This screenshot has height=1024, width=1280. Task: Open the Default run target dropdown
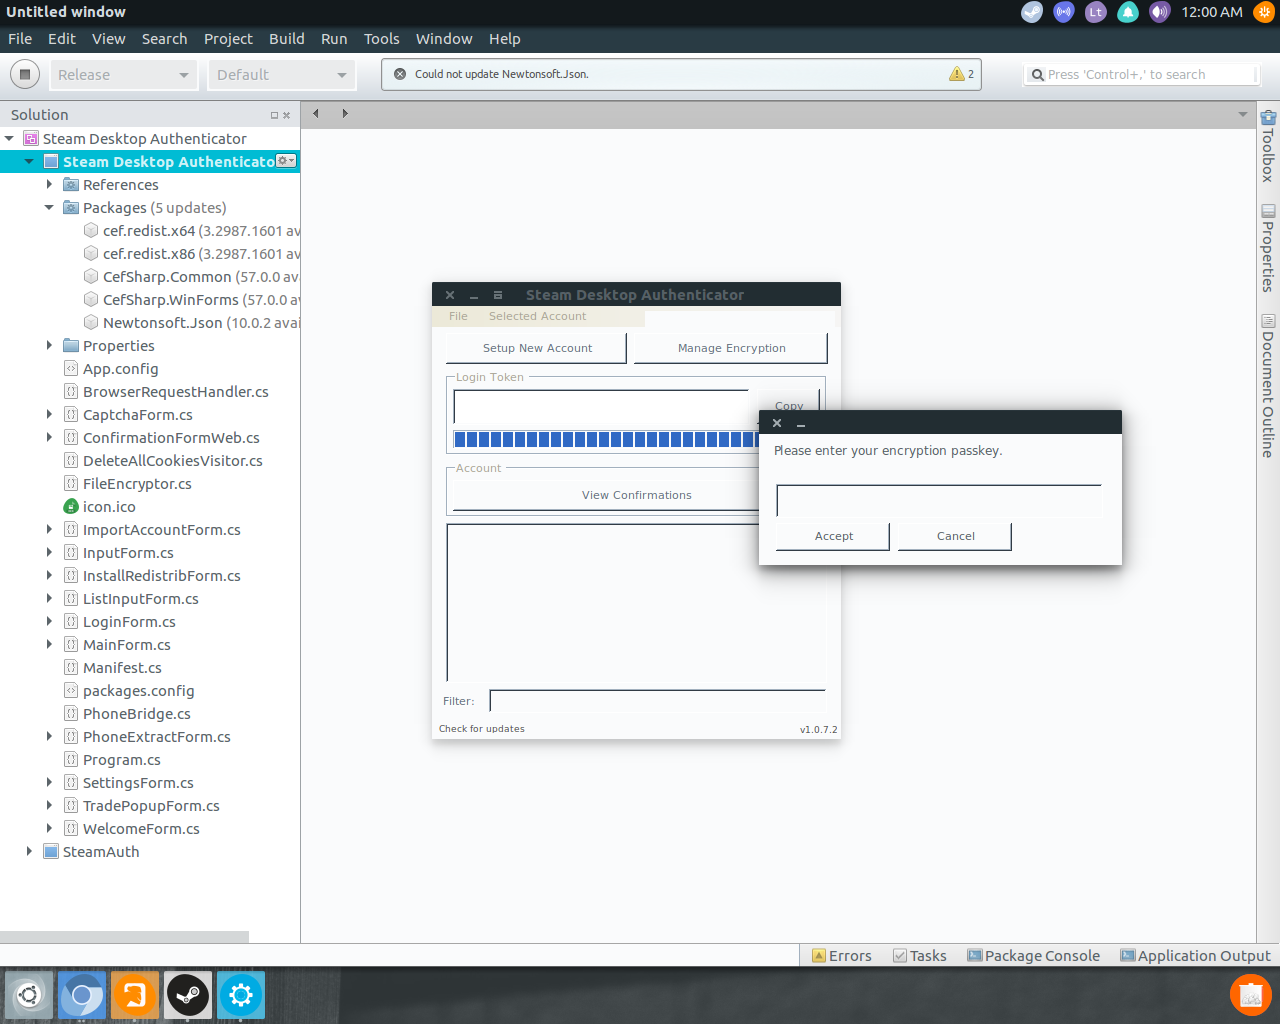pos(281,74)
